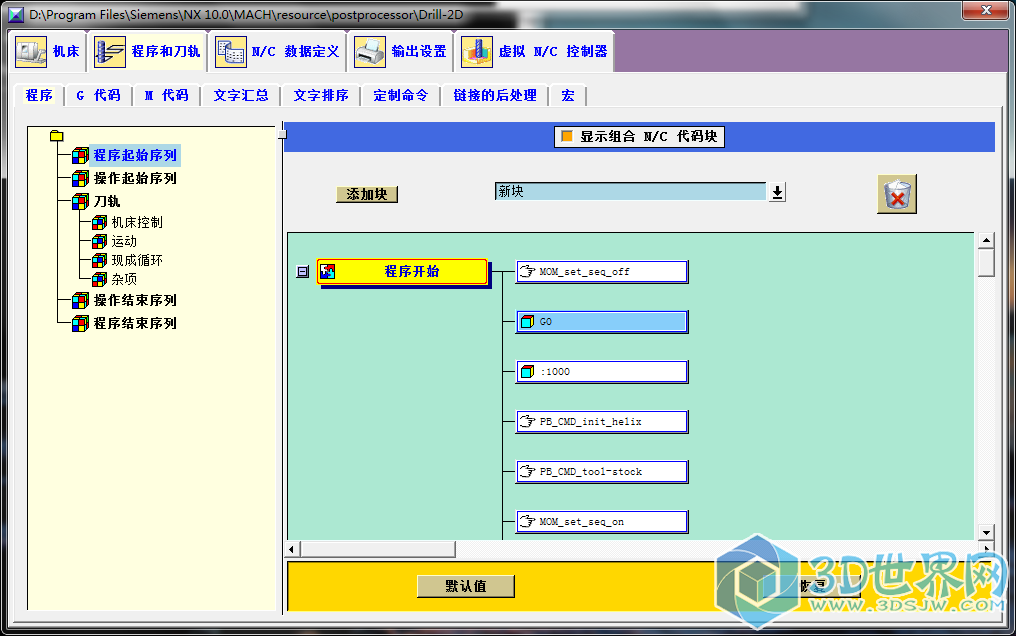Screen dimensions: 1016x636
Task: Click the cube icon next to 程序起始序列
Action: [x=80, y=155]
